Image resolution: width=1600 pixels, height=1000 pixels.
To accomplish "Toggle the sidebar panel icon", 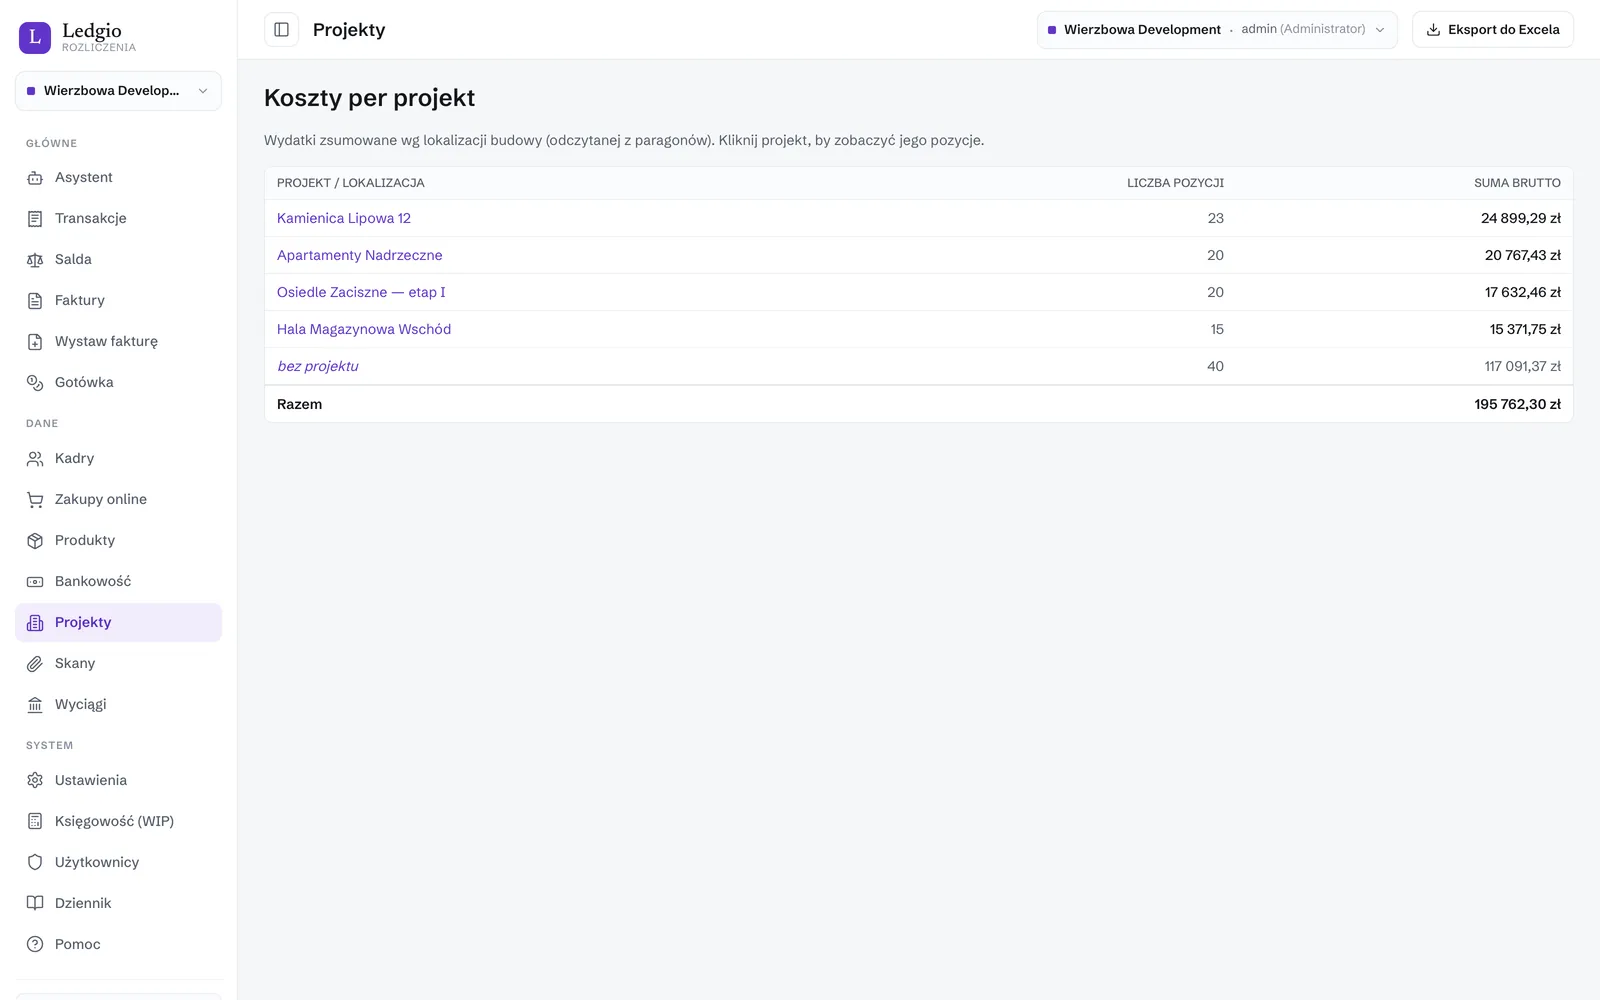I will click(x=281, y=30).
